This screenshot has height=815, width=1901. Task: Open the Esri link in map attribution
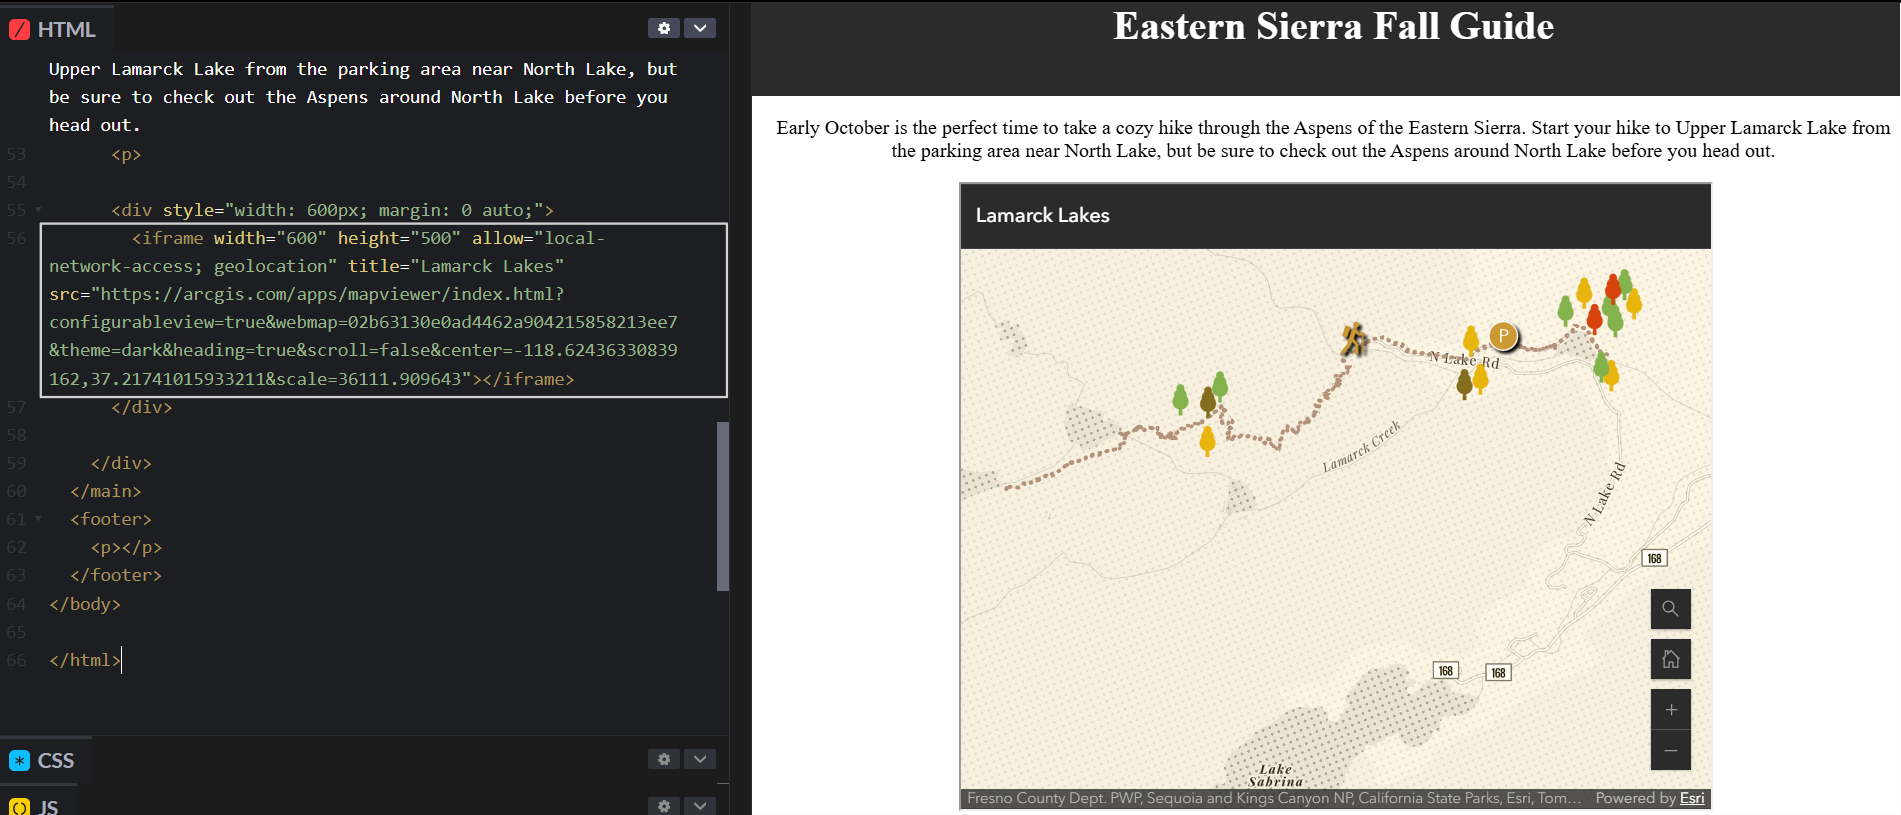click(1692, 798)
